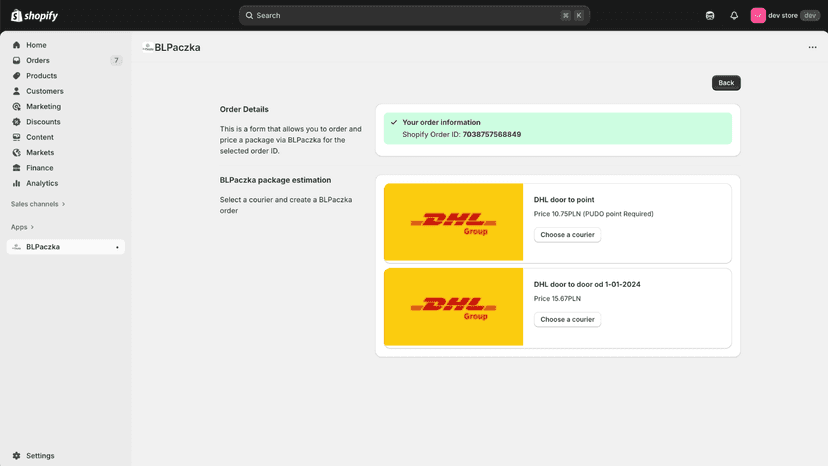Click the BLPaczka app icon in header
The image size is (828, 466).
148,47
